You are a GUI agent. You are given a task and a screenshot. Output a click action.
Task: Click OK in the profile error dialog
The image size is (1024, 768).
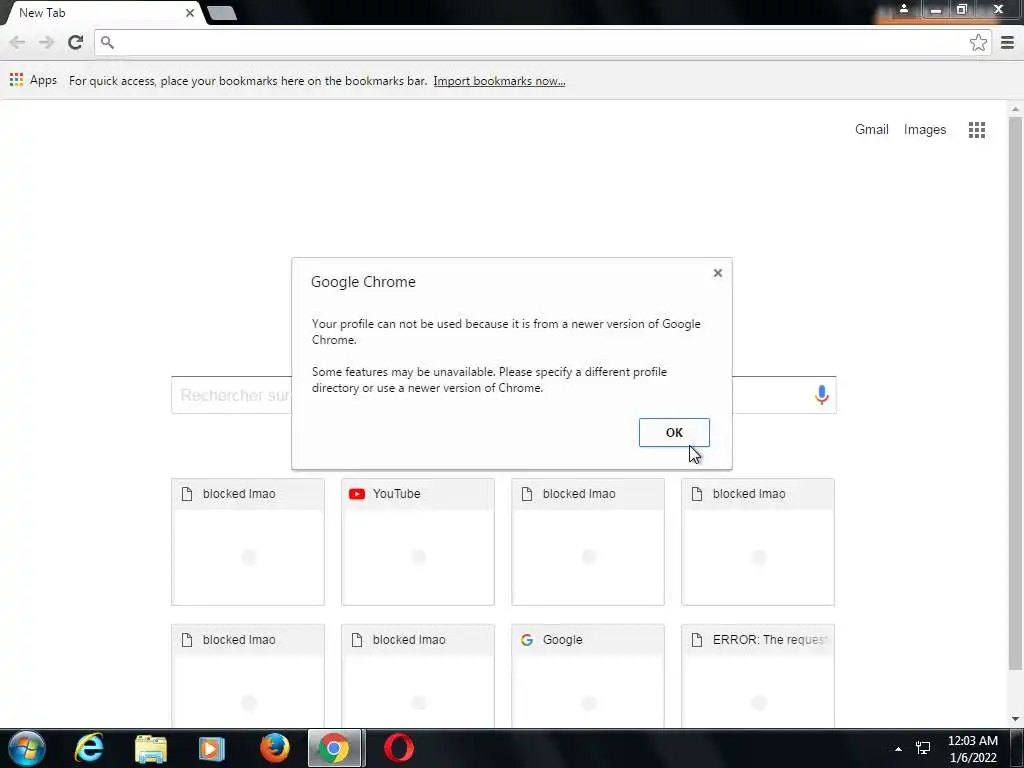pos(674,432)
